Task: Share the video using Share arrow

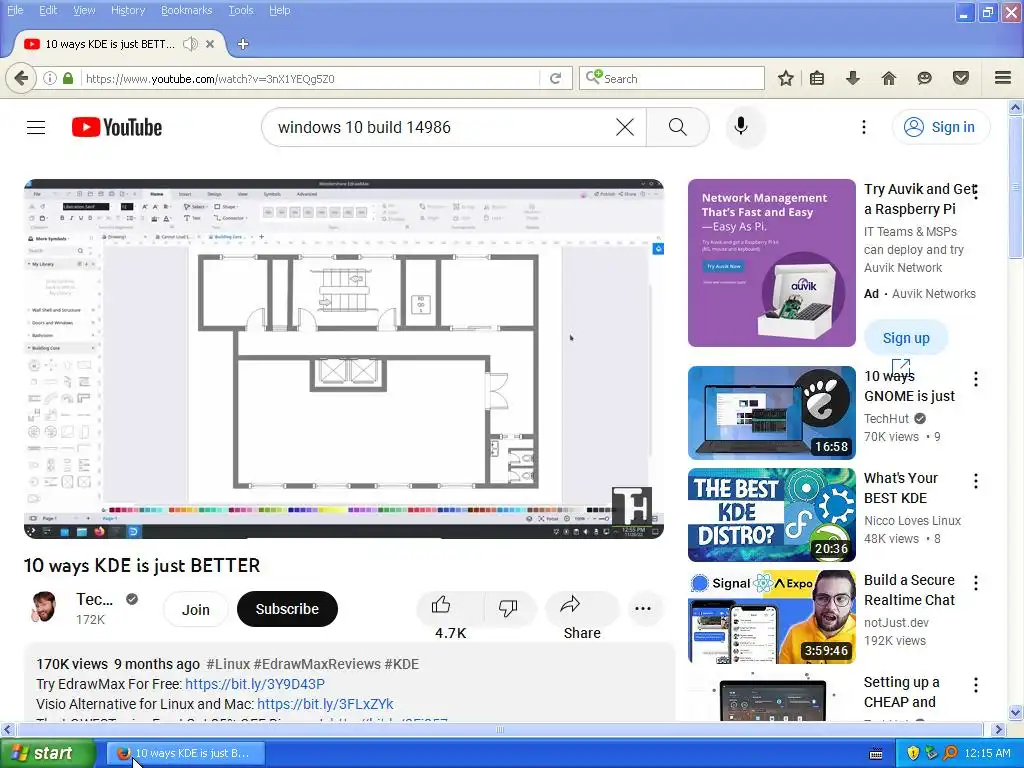Action: (581, 608)
